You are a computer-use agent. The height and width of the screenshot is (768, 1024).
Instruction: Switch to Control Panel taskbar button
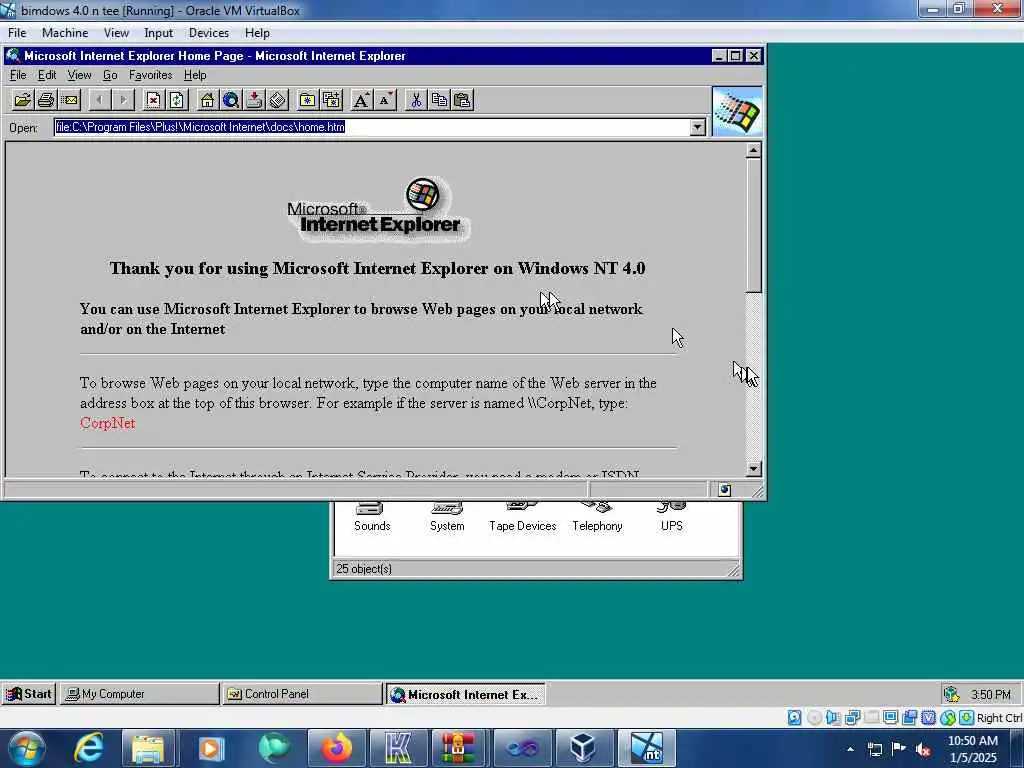[301, 694]
